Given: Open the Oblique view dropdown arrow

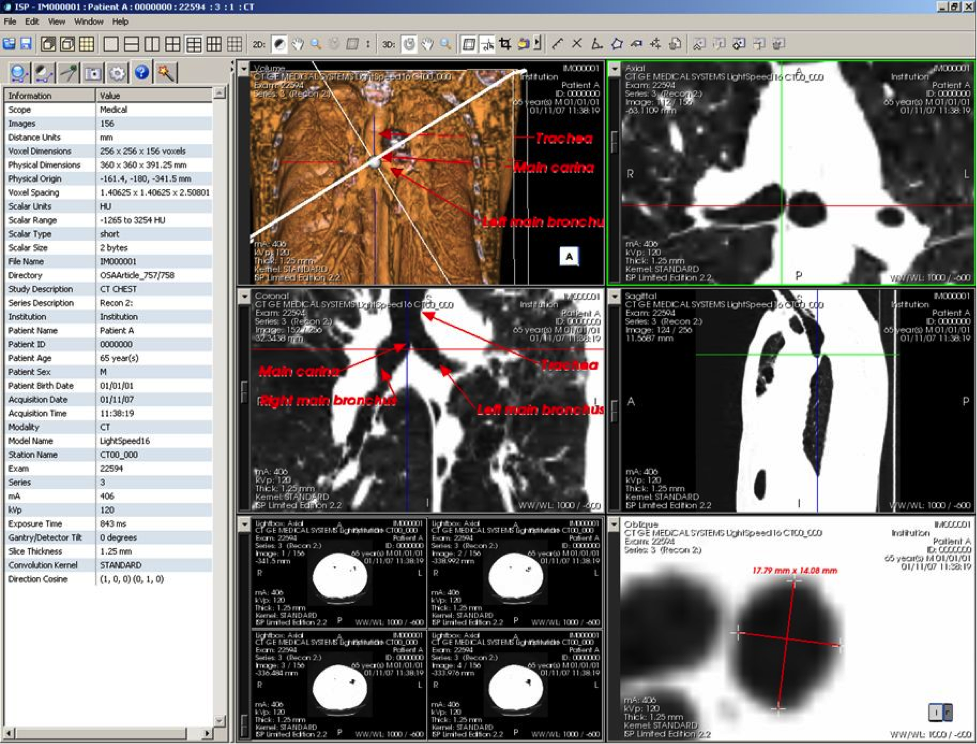Looking at the screenshot, I should click(x=614, y=525).
